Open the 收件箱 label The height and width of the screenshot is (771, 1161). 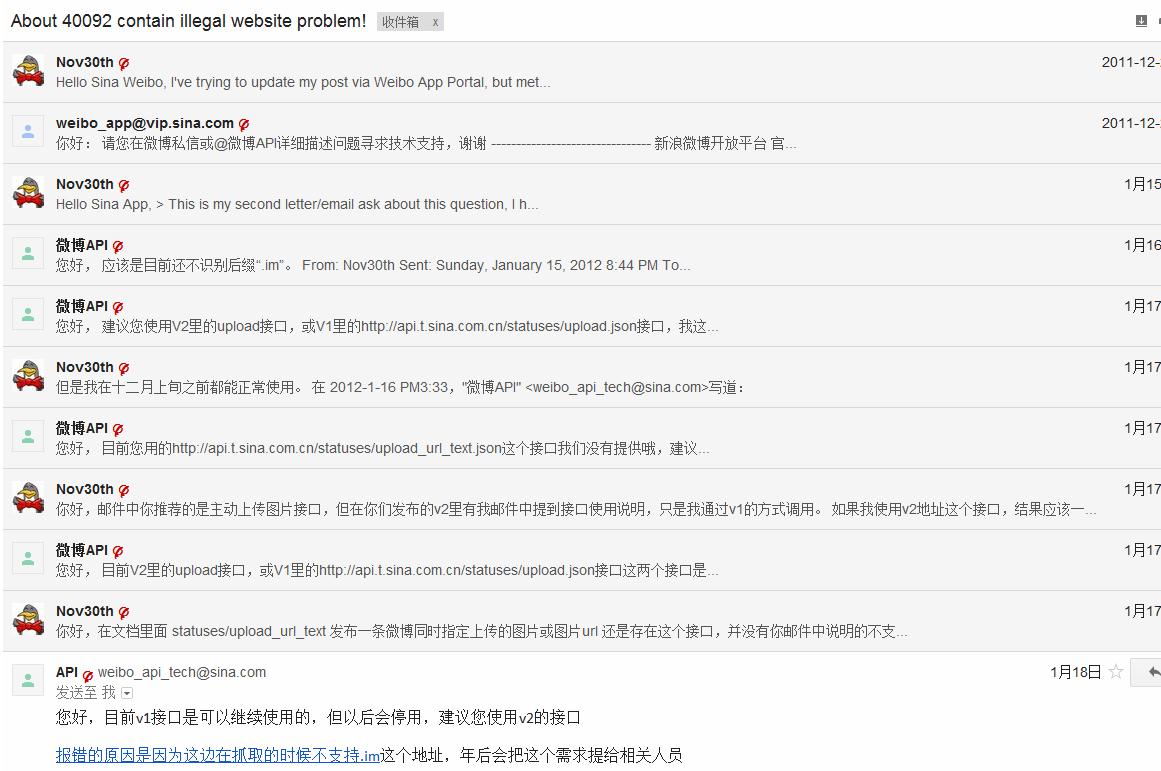[401, 22]
